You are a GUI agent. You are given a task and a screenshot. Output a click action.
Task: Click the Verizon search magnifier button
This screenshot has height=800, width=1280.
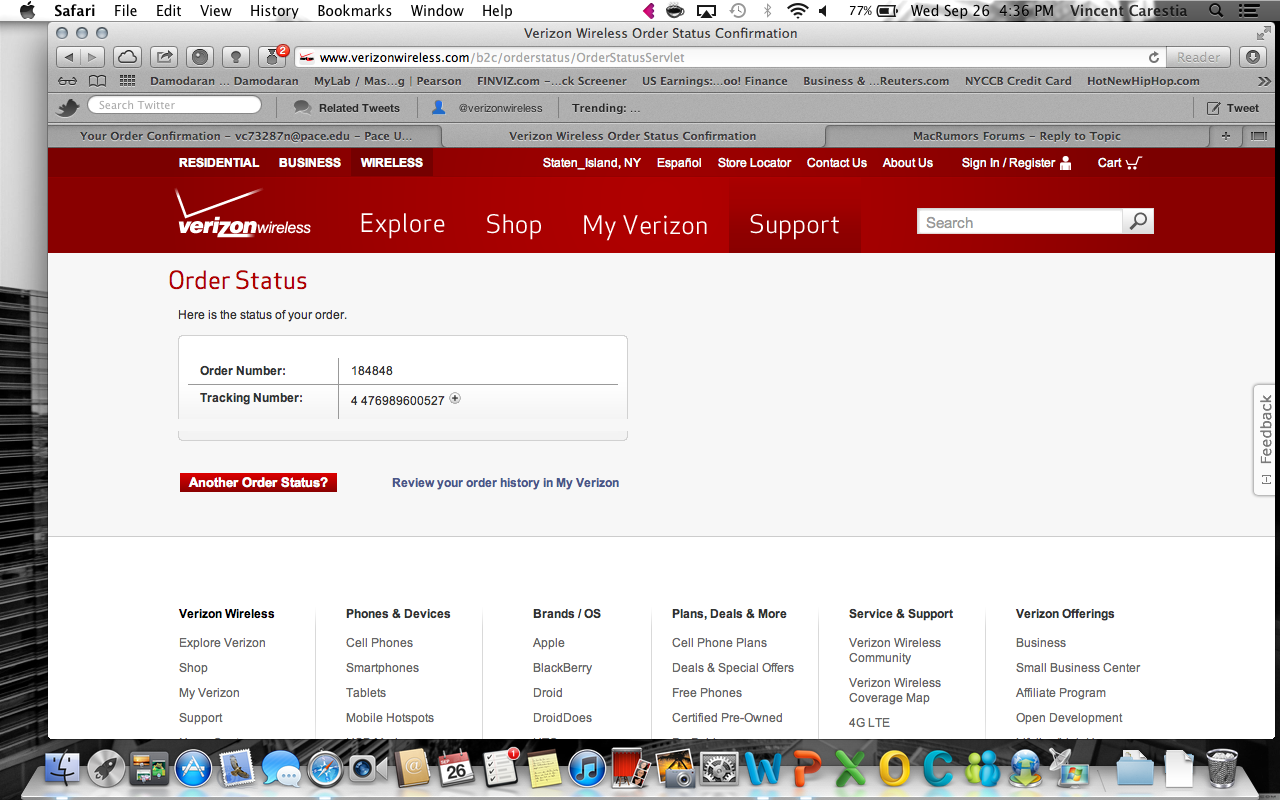1138,222
